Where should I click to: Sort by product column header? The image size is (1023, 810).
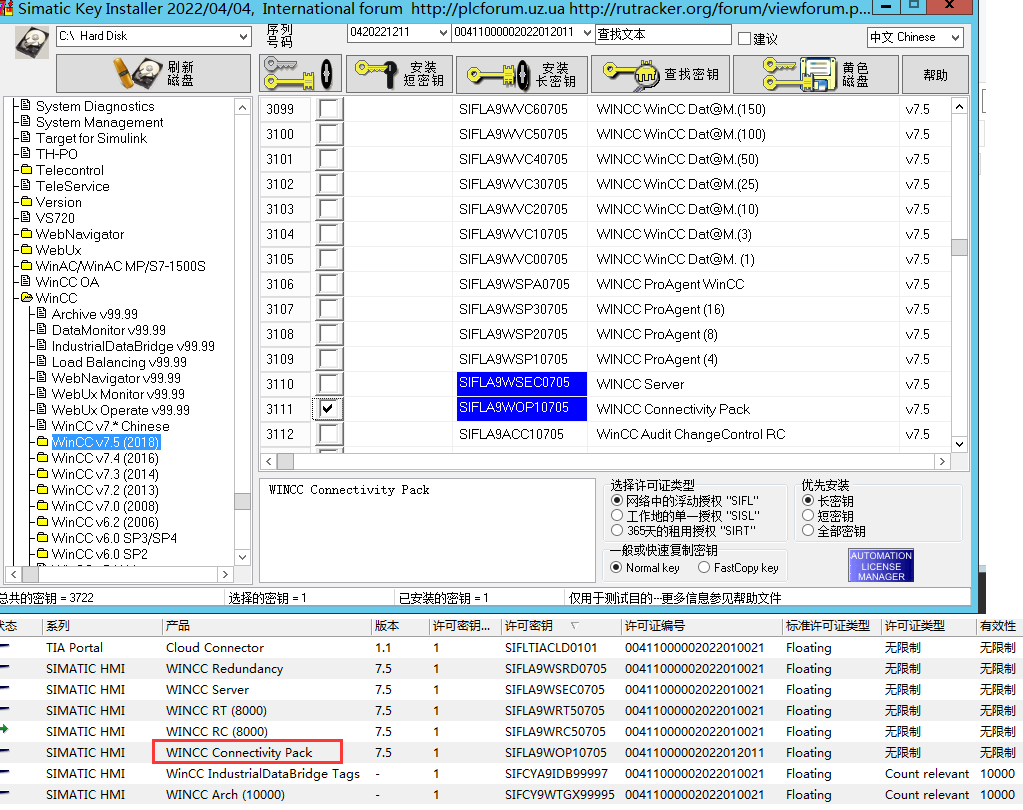[266, 625]
